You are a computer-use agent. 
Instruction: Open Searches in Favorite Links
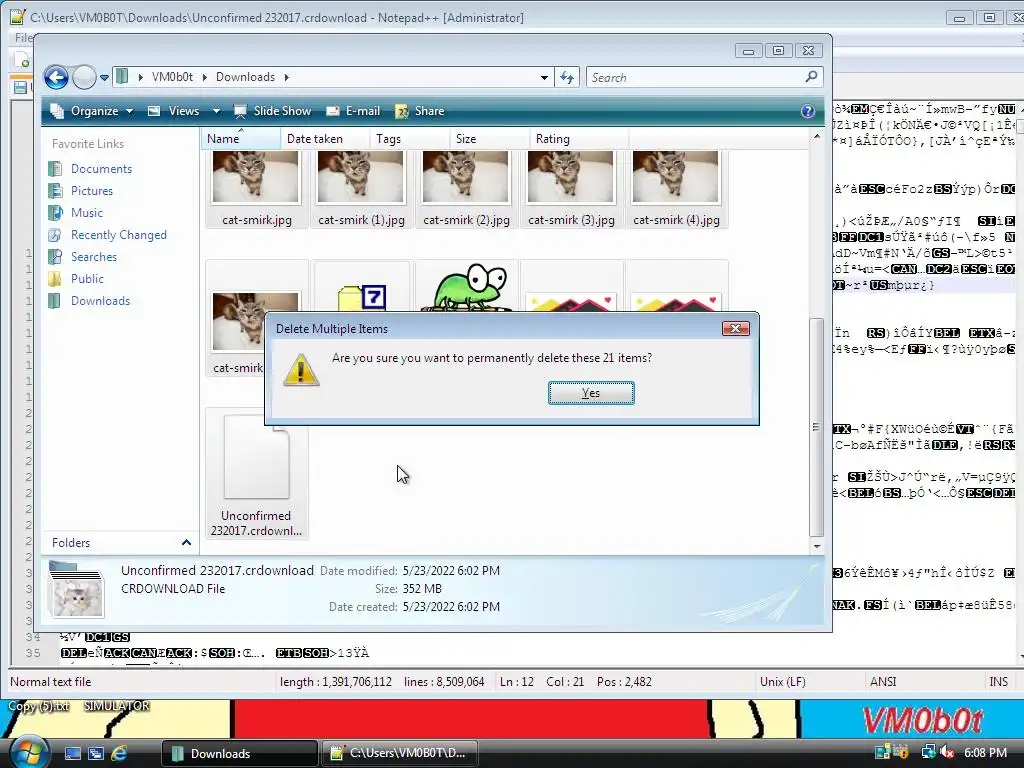point(94,257)
